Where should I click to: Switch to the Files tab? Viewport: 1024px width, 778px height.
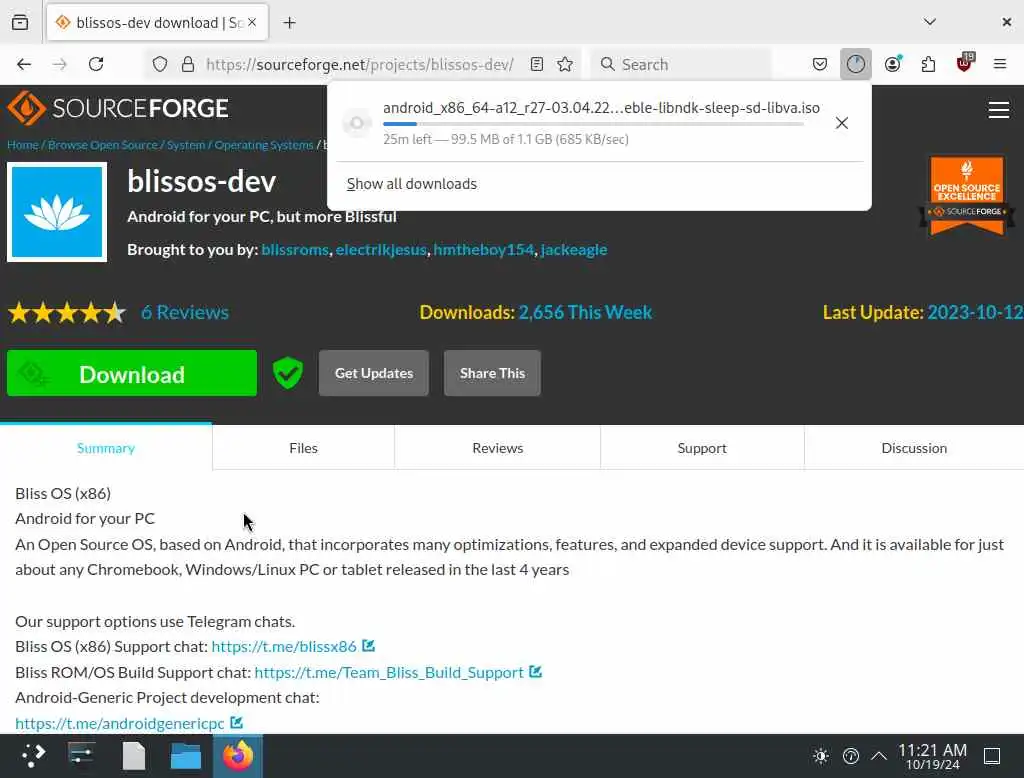[x=303, y=447]
